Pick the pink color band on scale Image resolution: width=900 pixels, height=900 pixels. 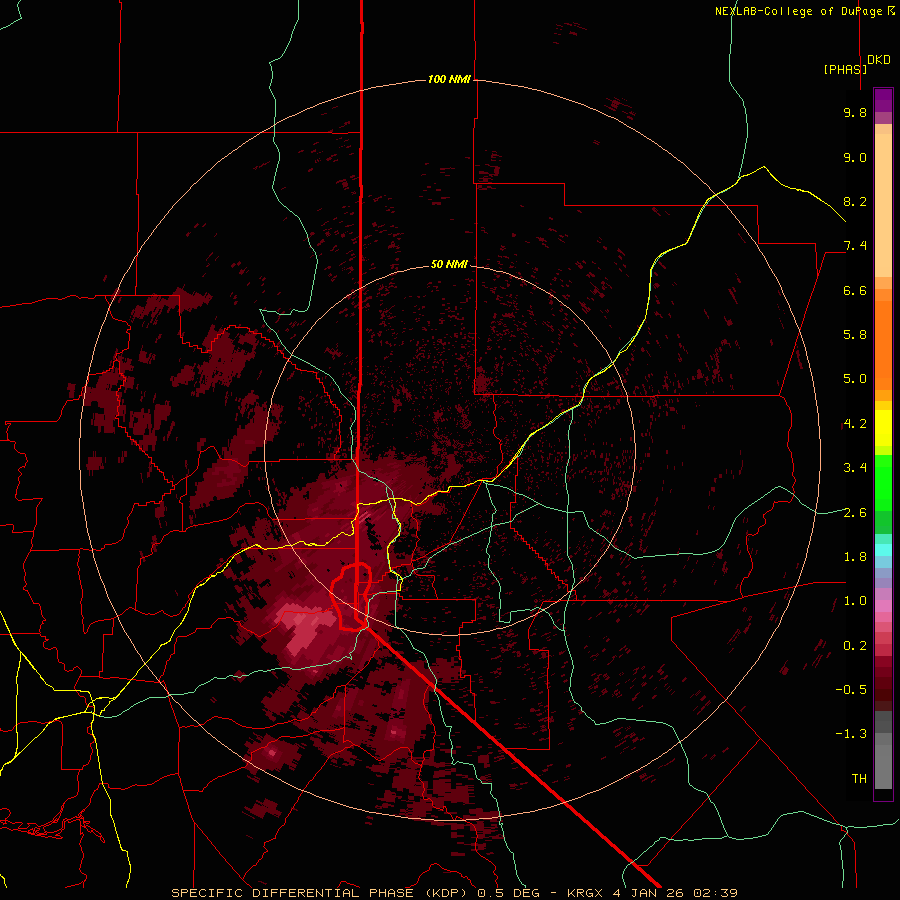pyautogui.click(x=883, y=606)
